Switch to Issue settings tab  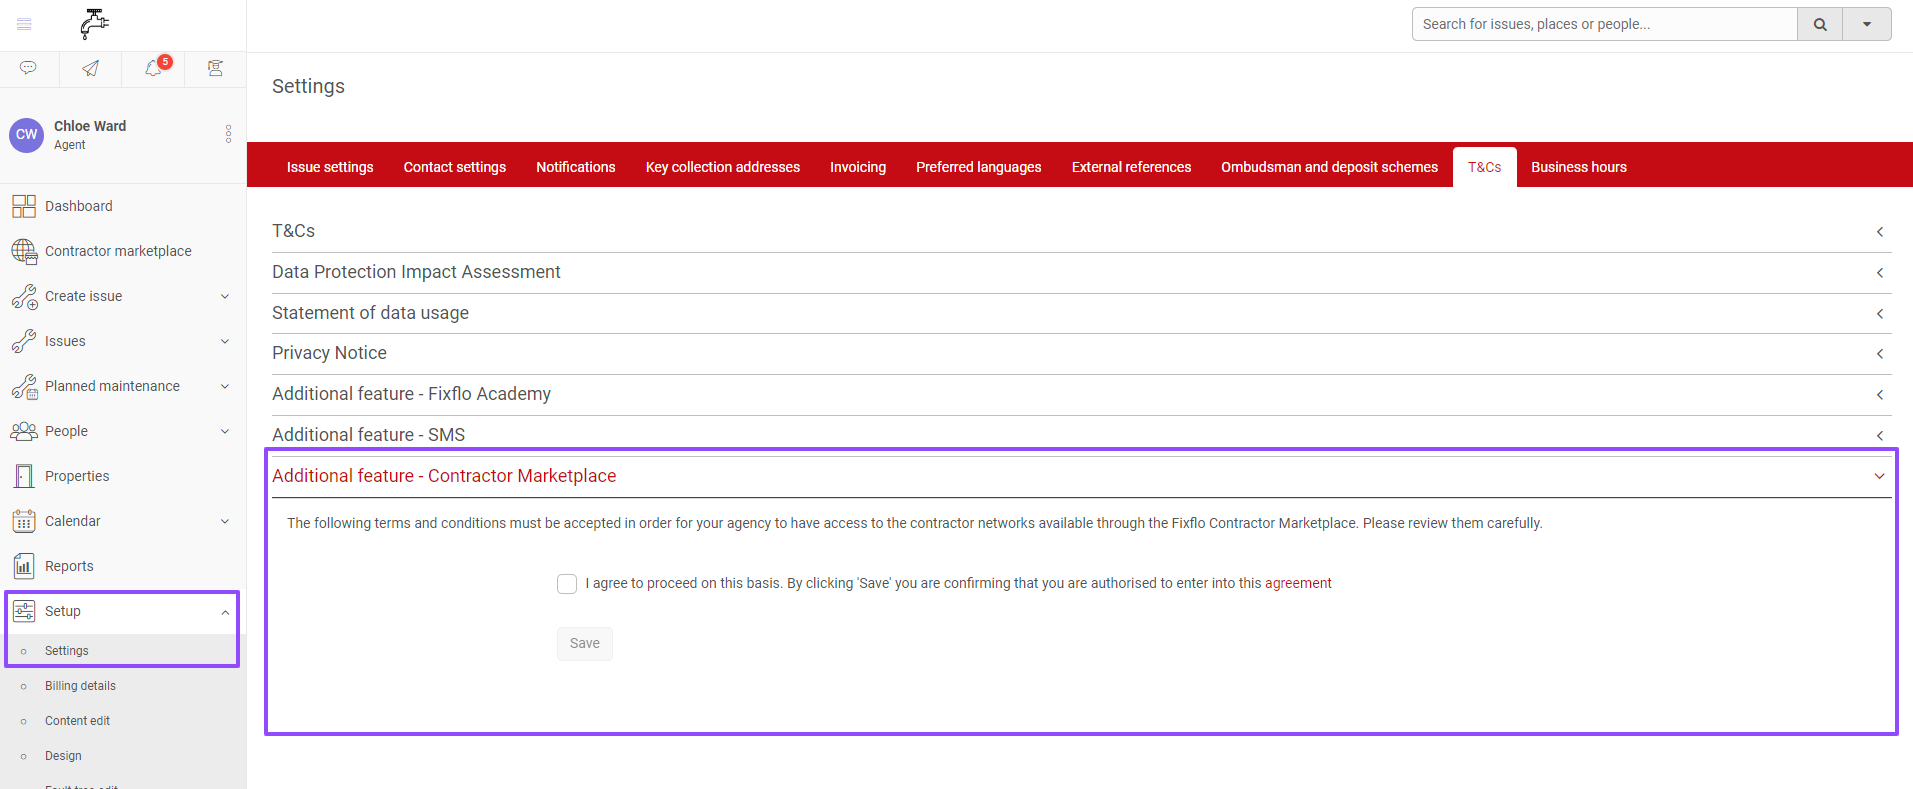click(x=330, y=167)
